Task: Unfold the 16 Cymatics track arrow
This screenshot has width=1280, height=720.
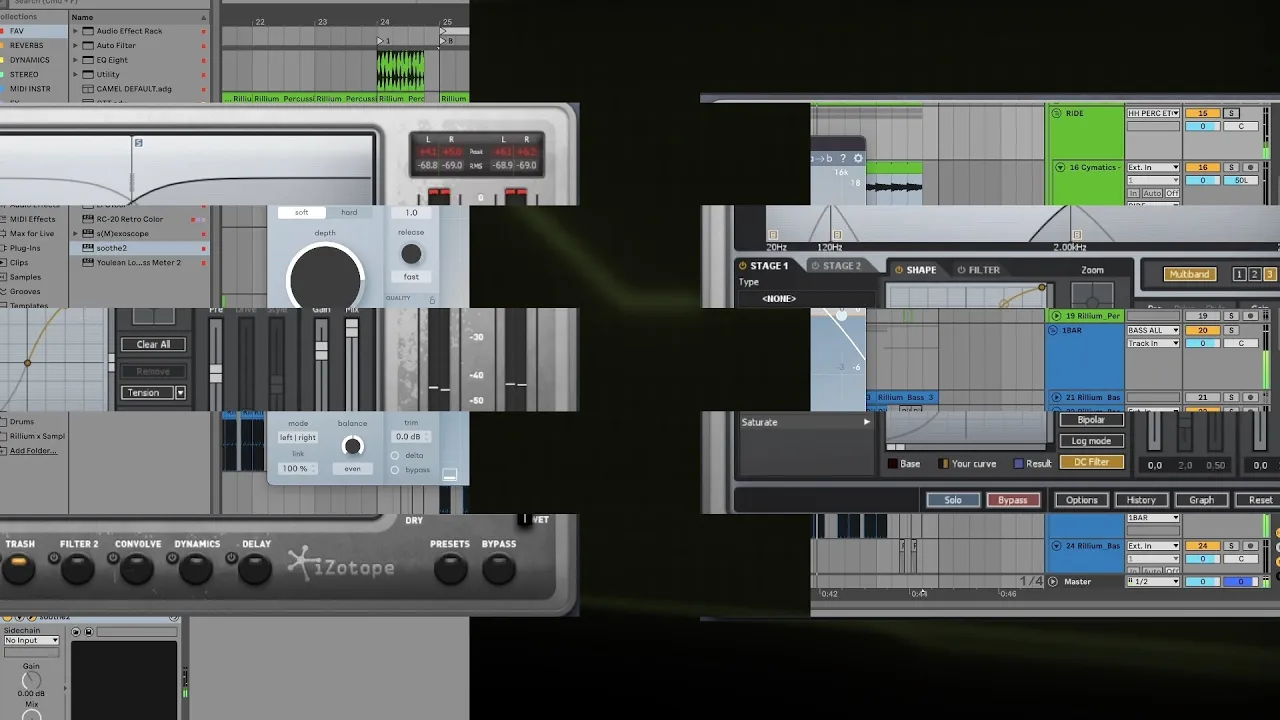Action: coord(1060,168)
